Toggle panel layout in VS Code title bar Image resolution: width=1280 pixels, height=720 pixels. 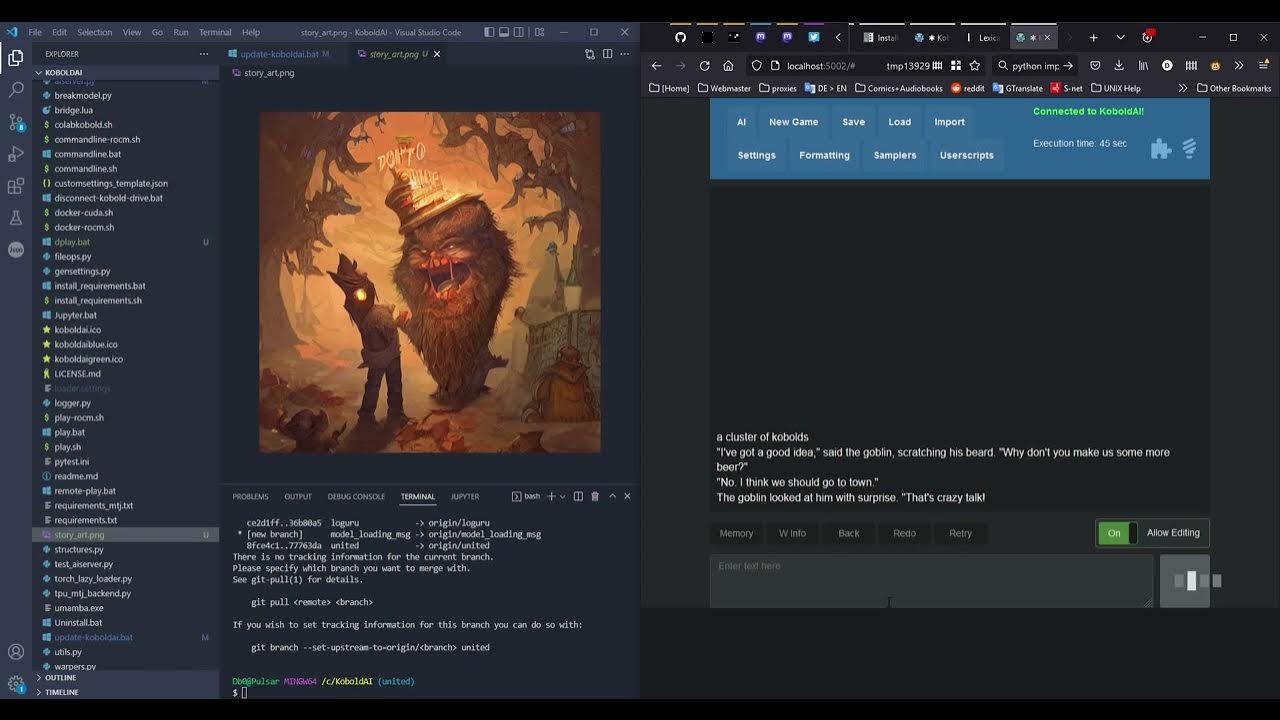pyautogui.click(x=504, y=32)
